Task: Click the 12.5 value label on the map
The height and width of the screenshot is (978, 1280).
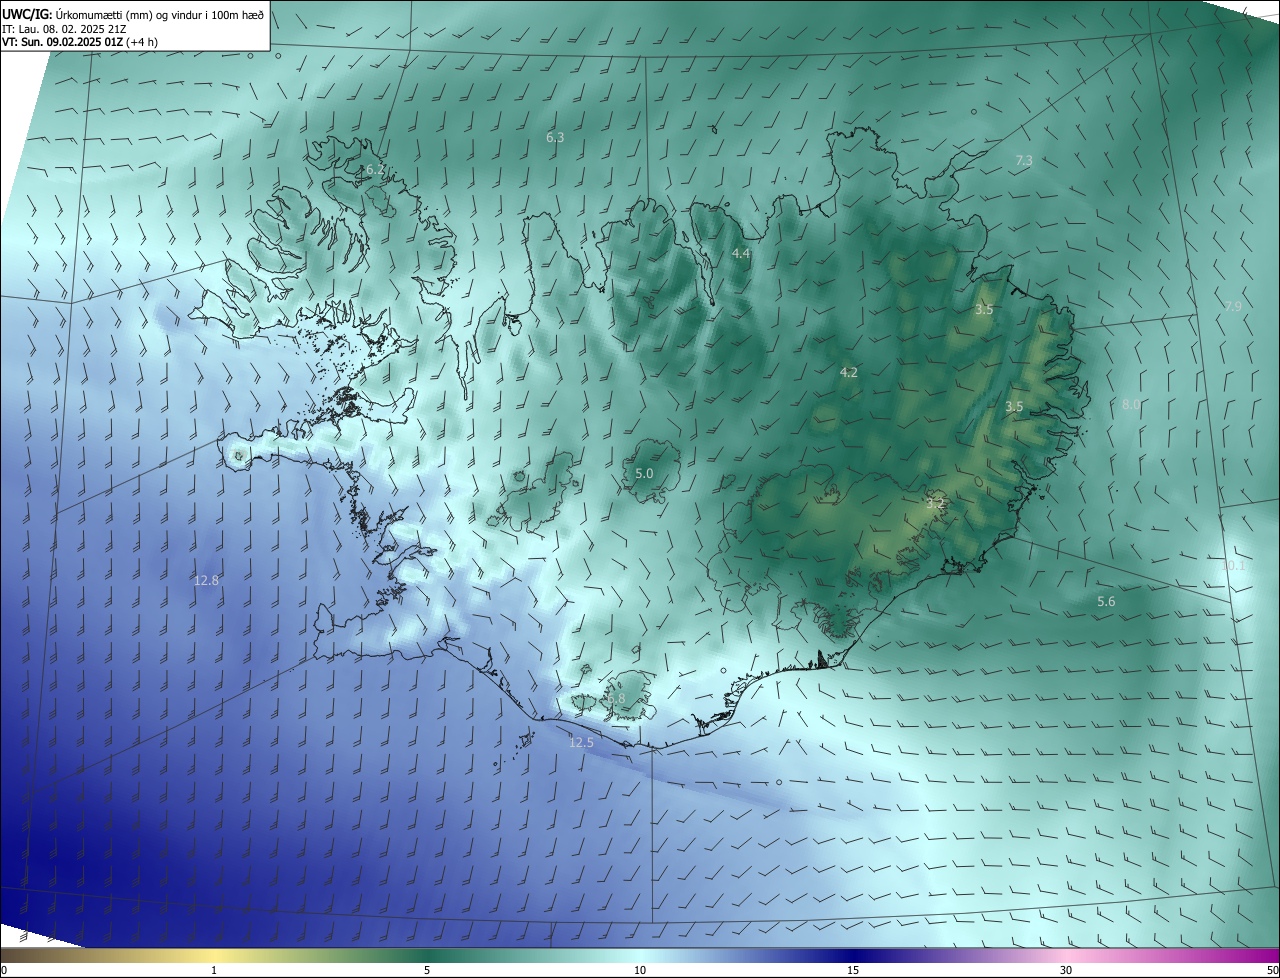Action: 581,742
